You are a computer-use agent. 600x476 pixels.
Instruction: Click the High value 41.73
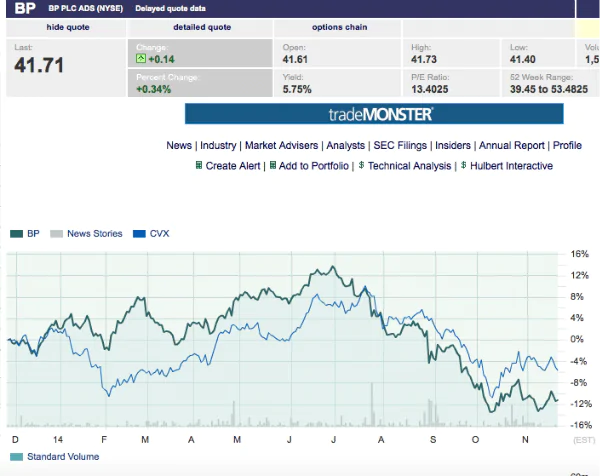424,59
